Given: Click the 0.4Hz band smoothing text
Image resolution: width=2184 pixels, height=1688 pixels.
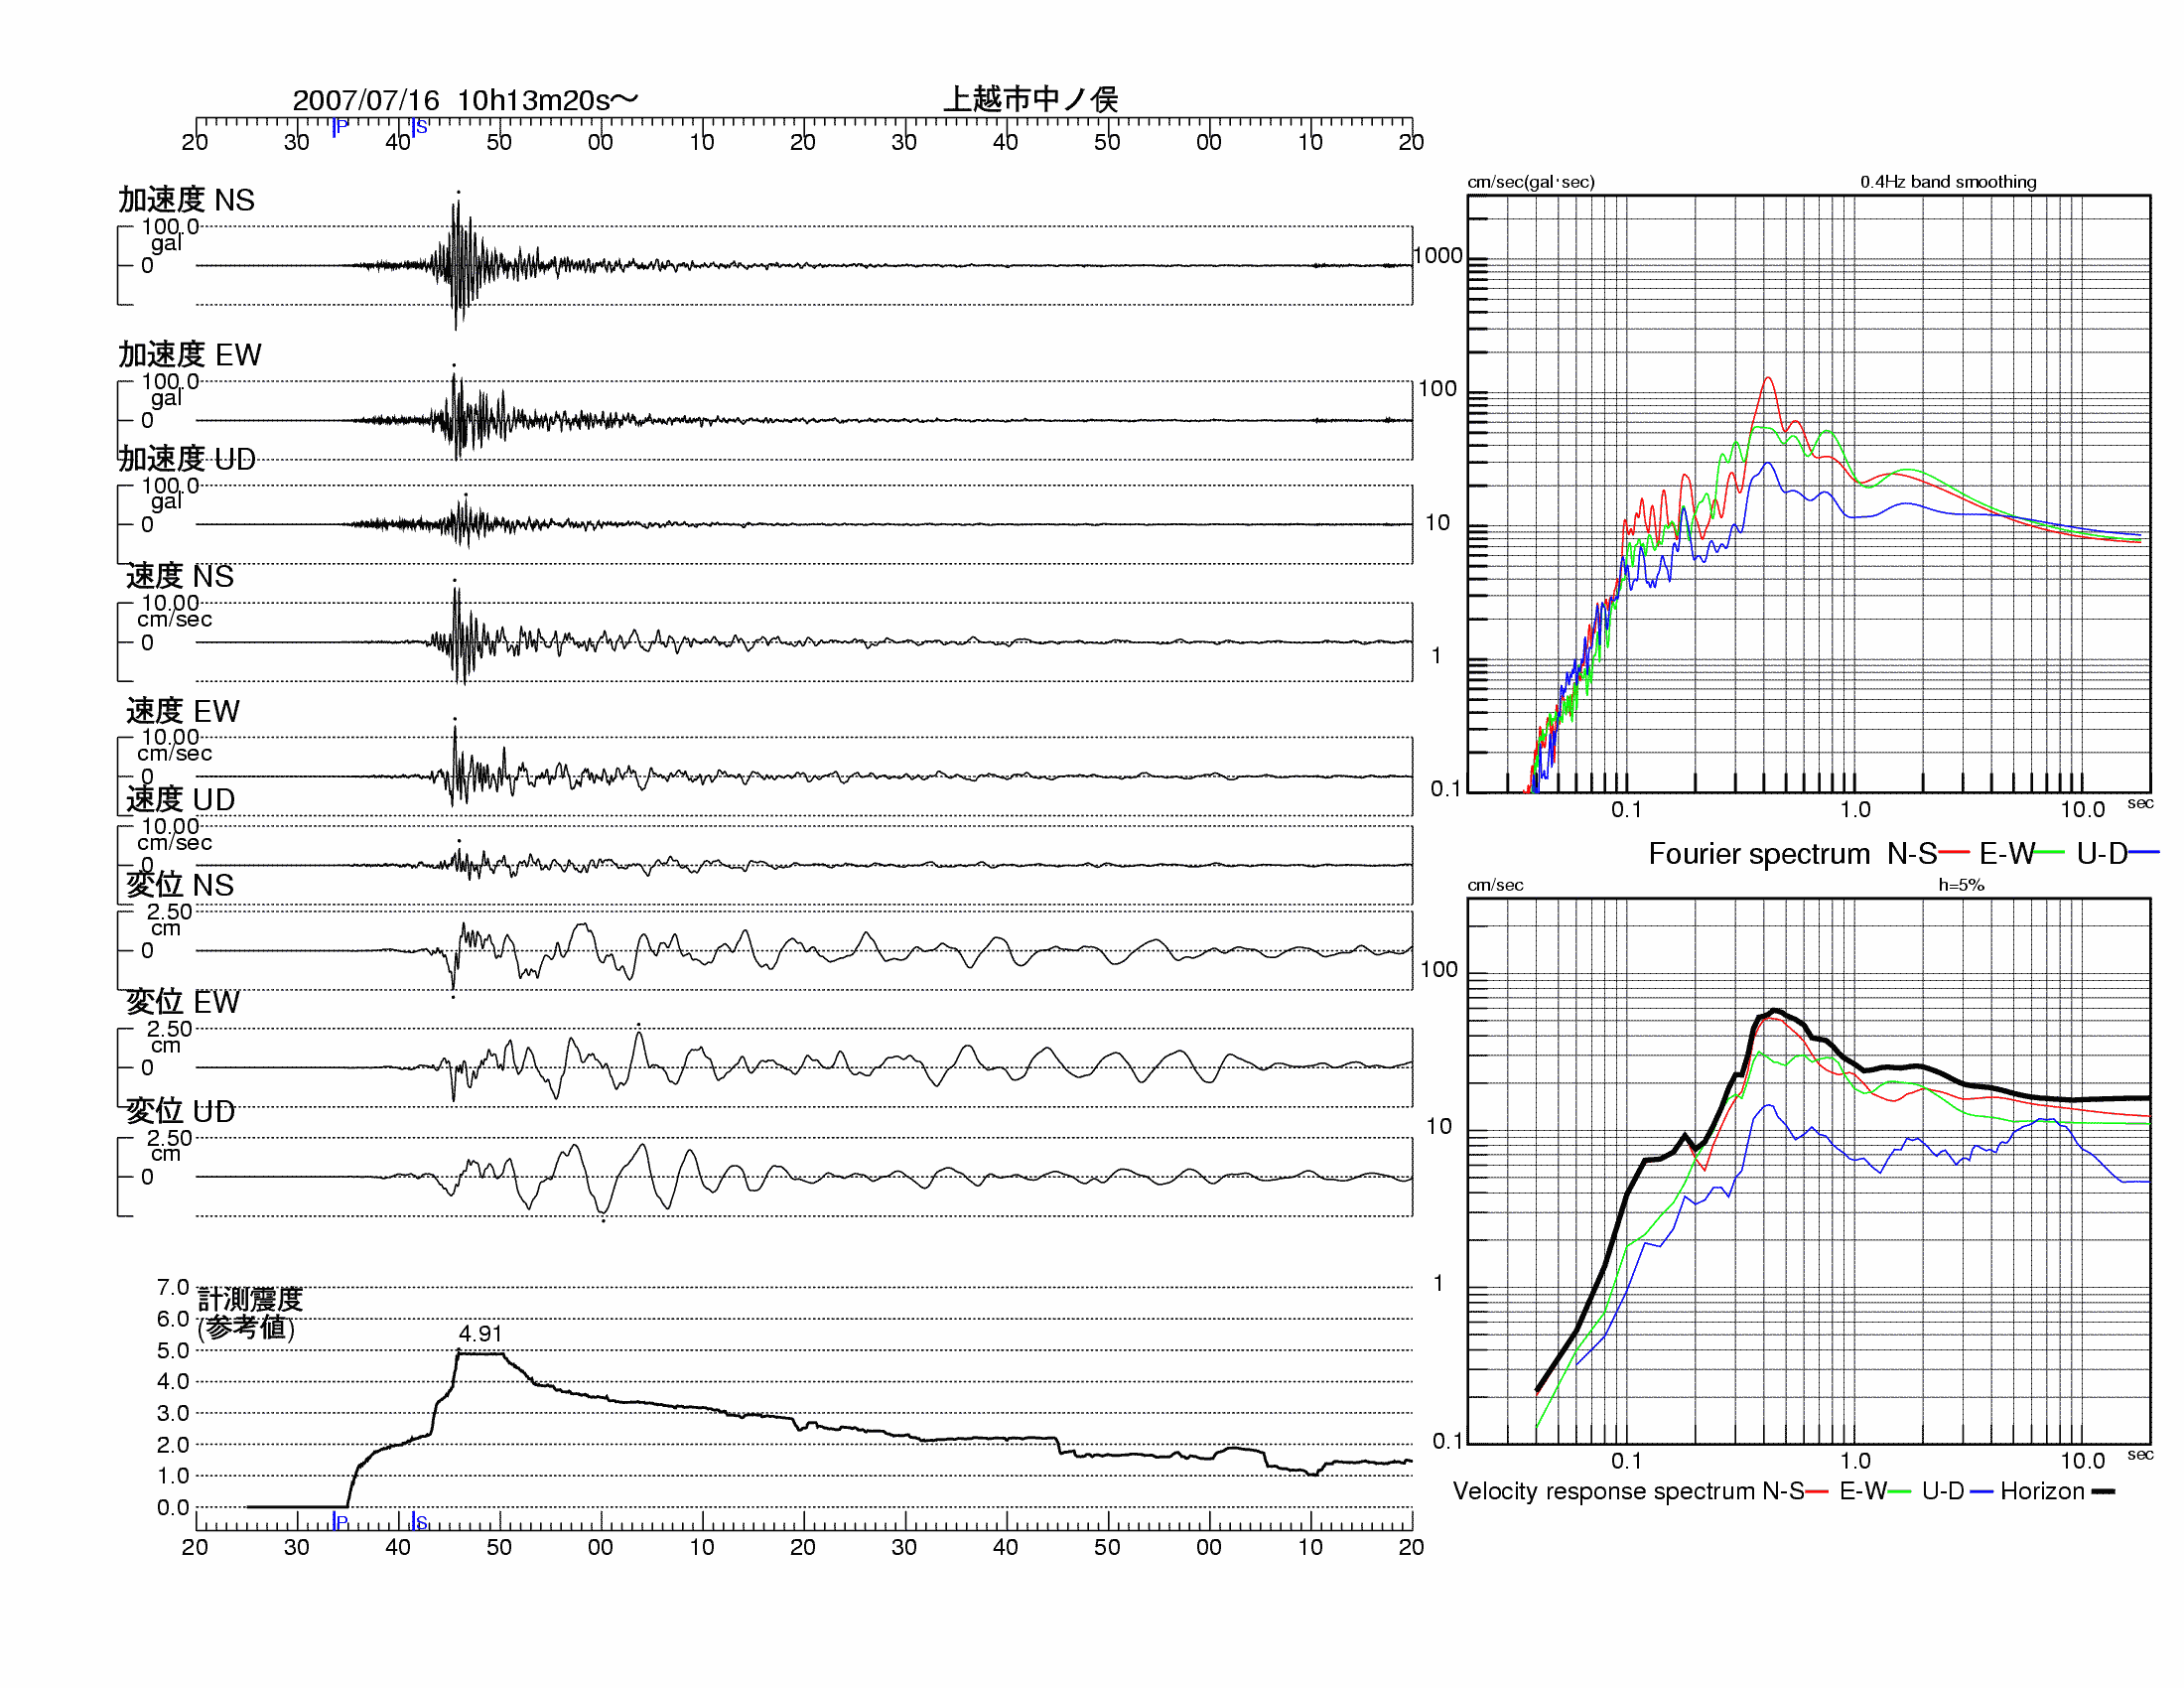Looking at the screenshot, I should click(1947, 182).
